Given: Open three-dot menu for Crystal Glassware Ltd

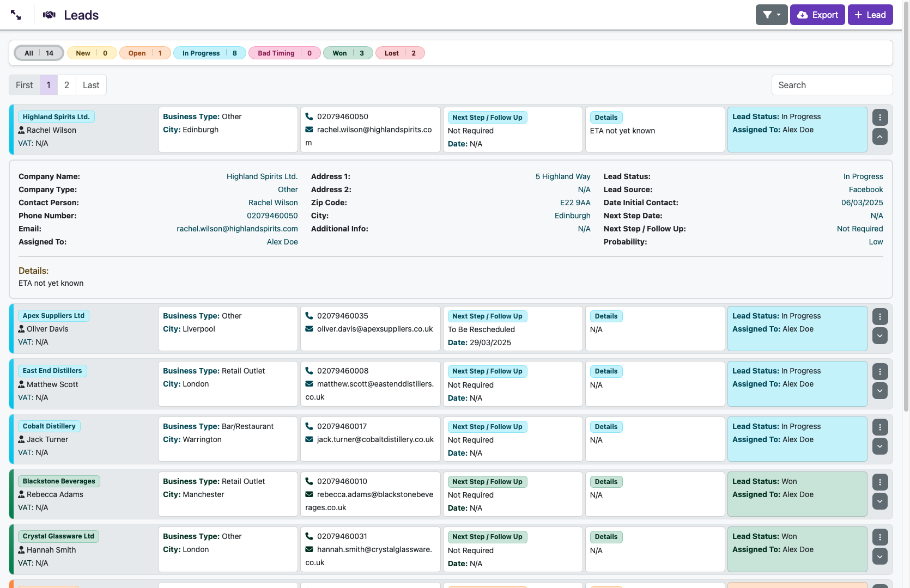Looking at the screenshot, I should click(880, 537).
